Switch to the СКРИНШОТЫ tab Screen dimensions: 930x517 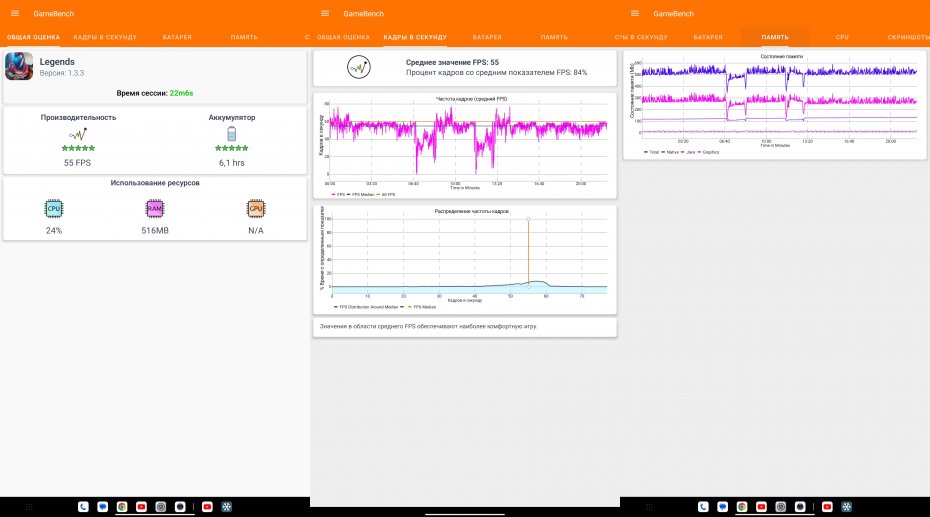(x=905, y=37)
